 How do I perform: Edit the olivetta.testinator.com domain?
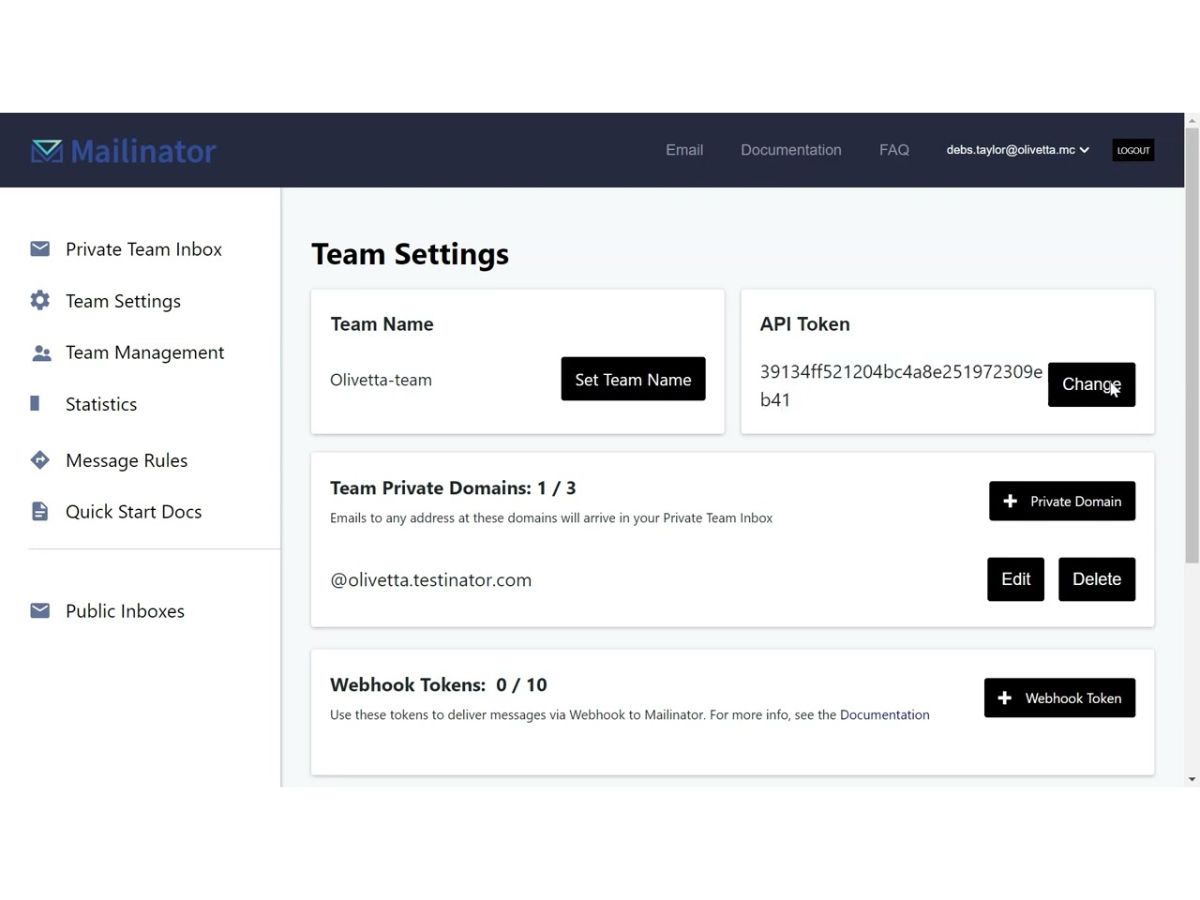pyautogui.click(x=1015, y=579)
